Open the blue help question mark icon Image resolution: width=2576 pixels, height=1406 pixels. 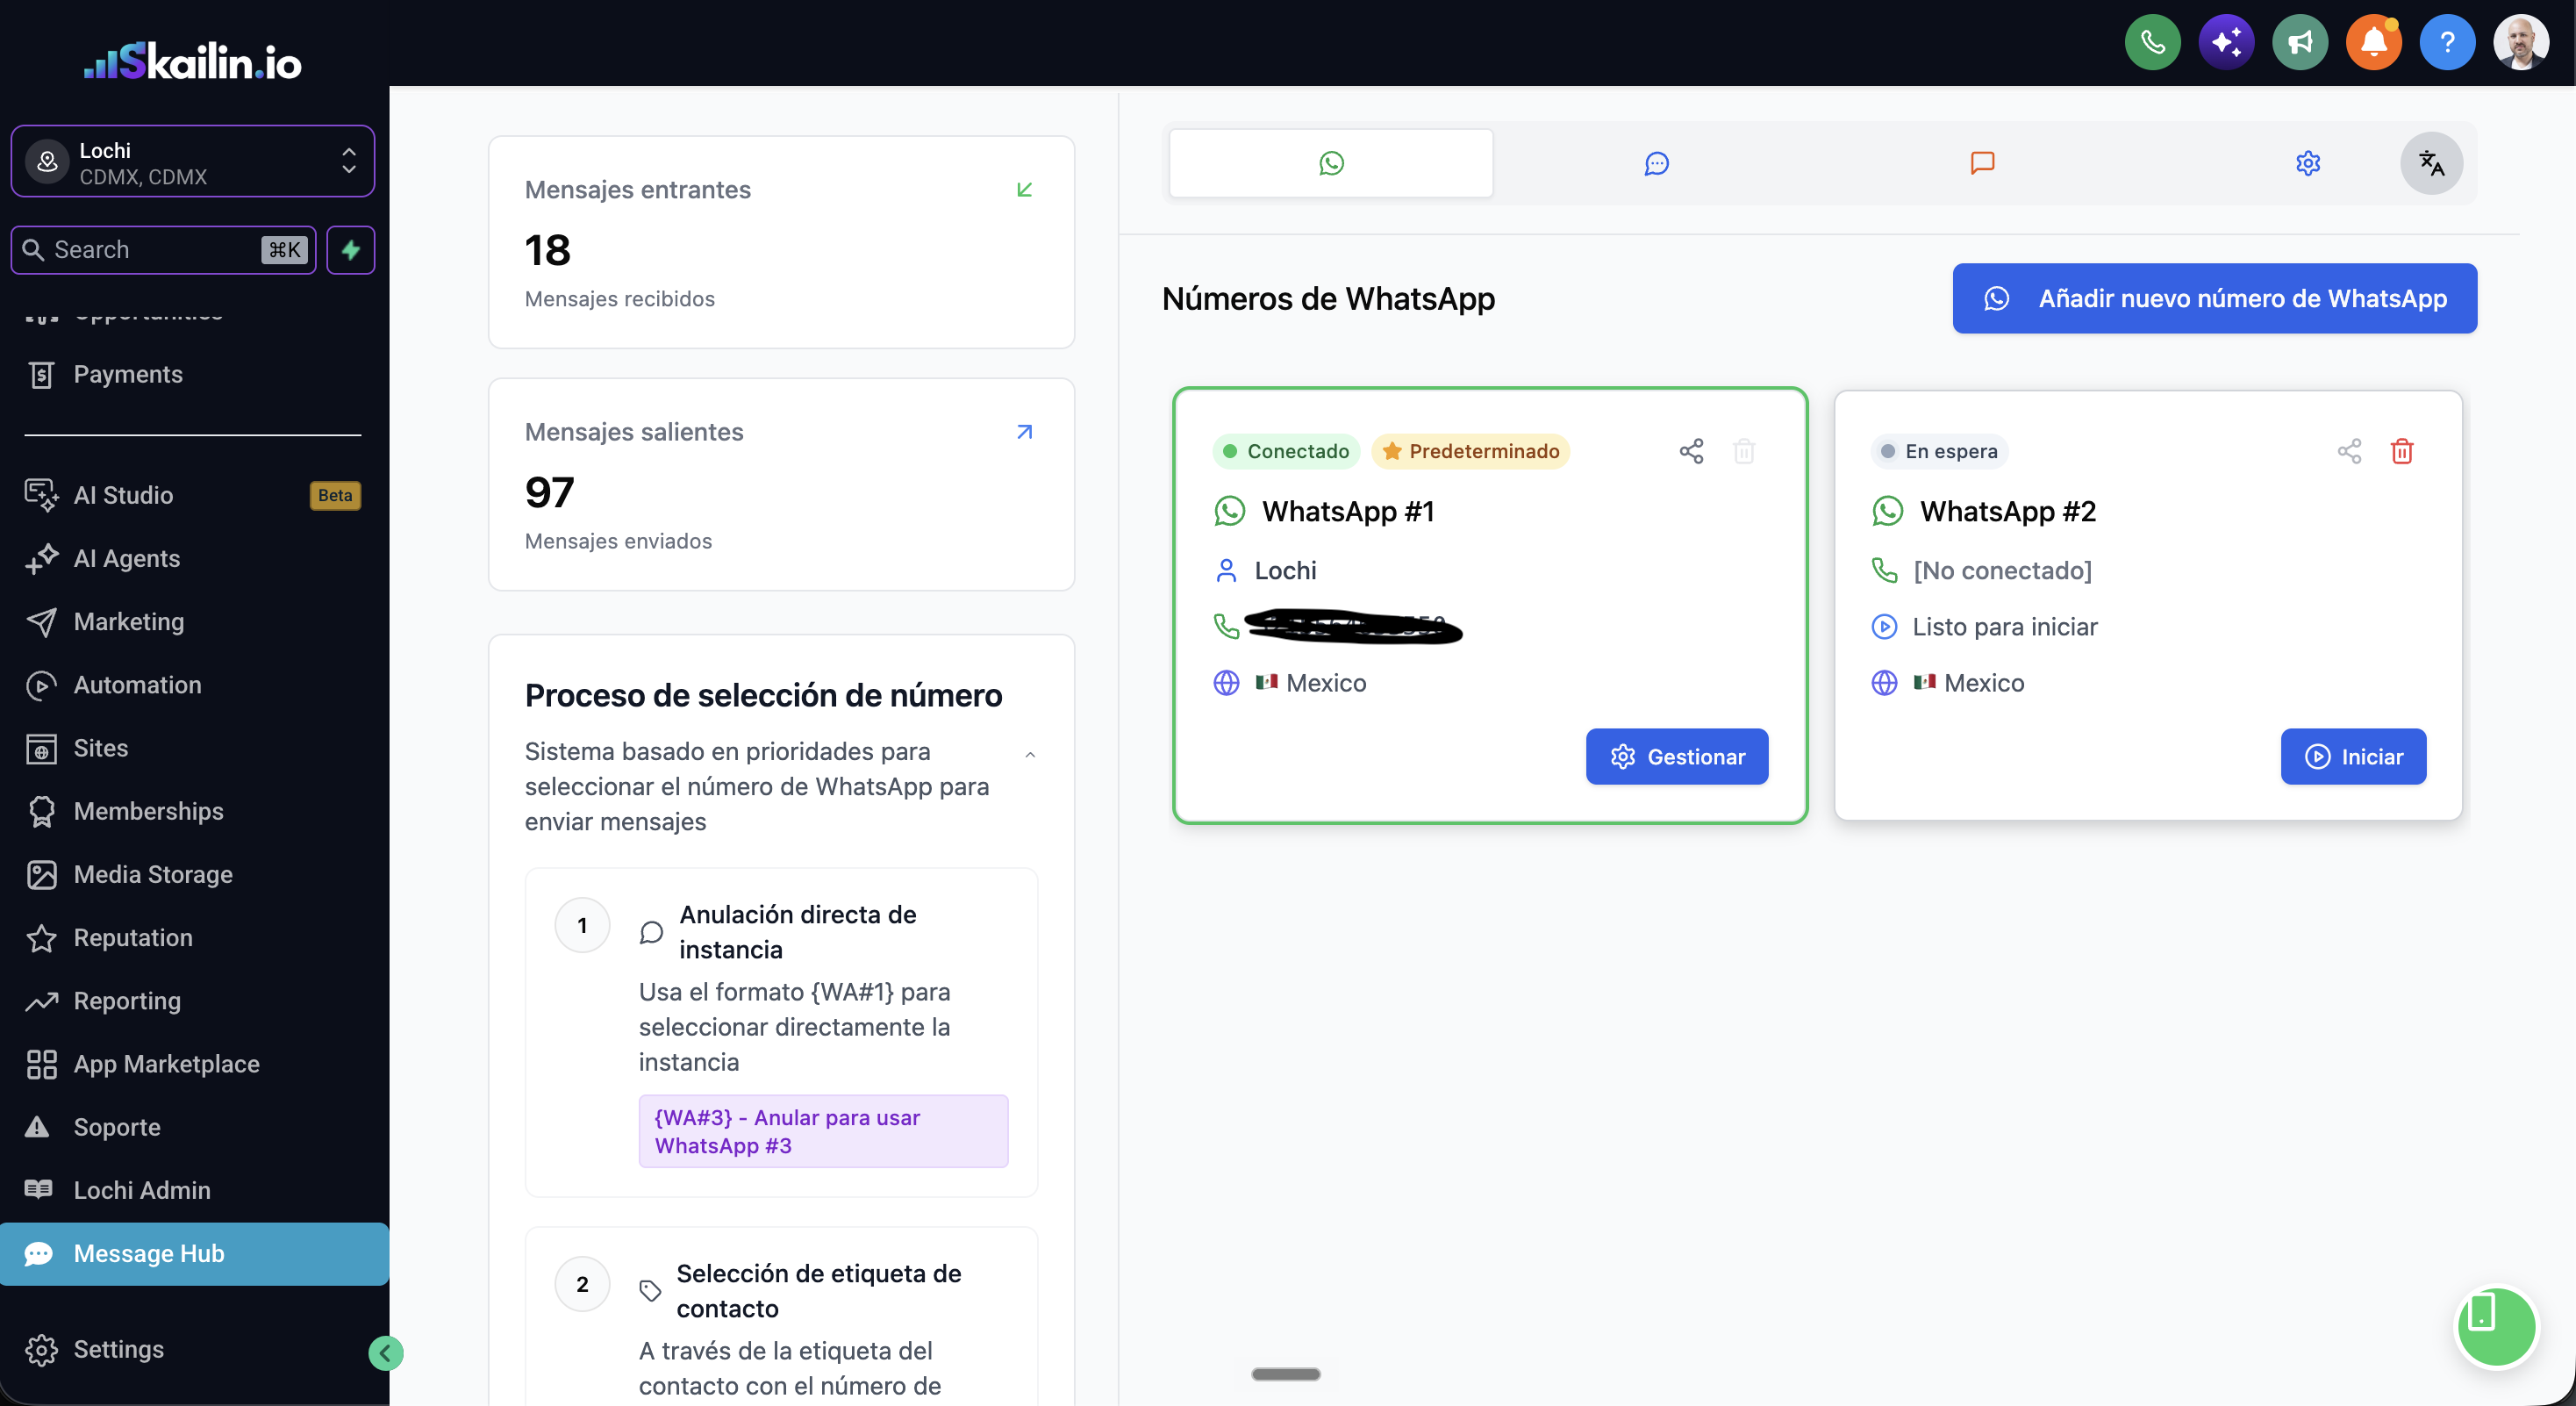pos(2447,42)
